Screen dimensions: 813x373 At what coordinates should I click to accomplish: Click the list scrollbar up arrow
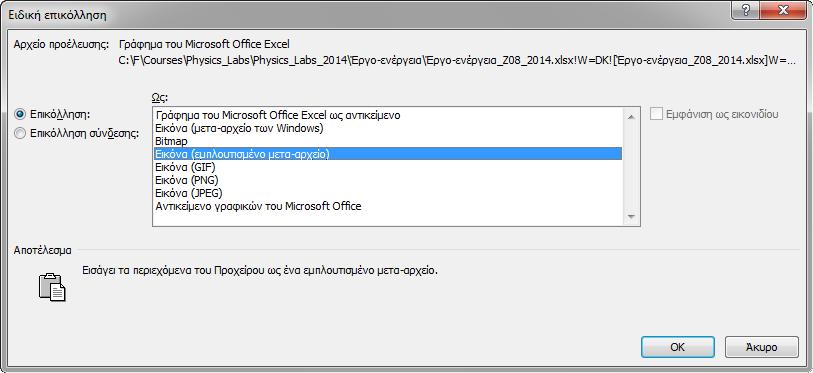tap(631, 117)
